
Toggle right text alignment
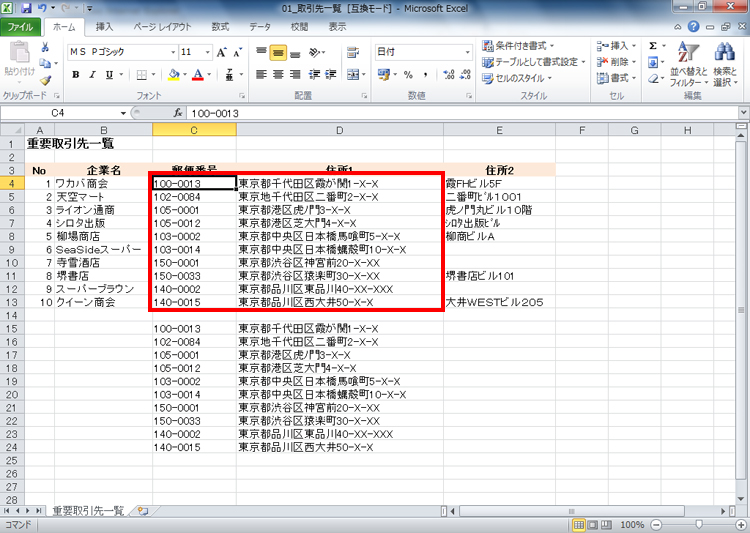295,75
